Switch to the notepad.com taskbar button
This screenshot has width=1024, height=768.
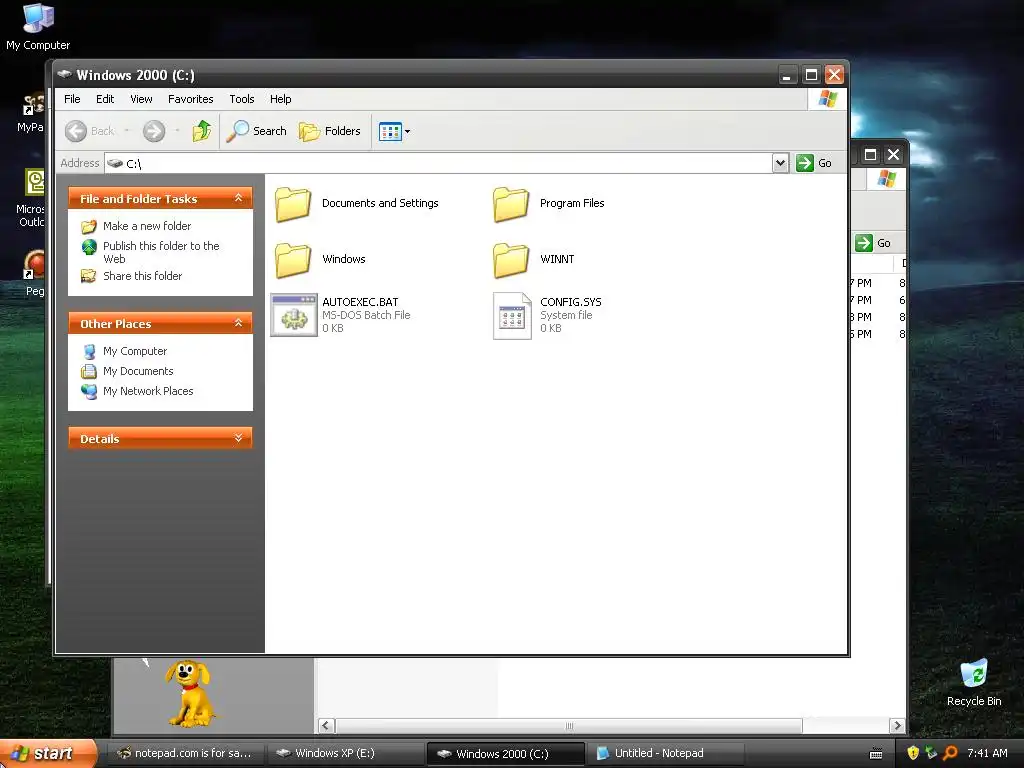click(x=185, y=753)
